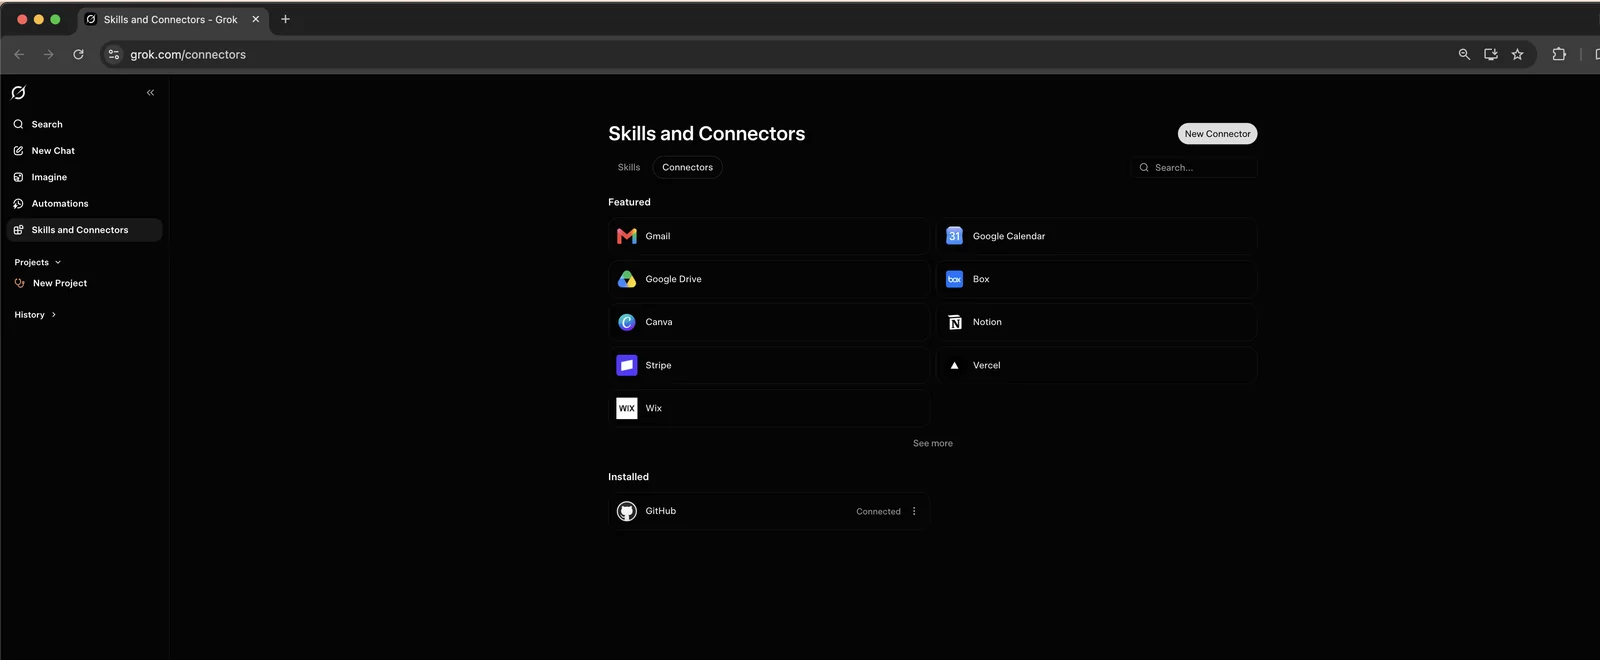Image resolution: width=1600 pixels, height=660 pixels.
Task: Click the install app icon in address bar
Action: 1491,54
